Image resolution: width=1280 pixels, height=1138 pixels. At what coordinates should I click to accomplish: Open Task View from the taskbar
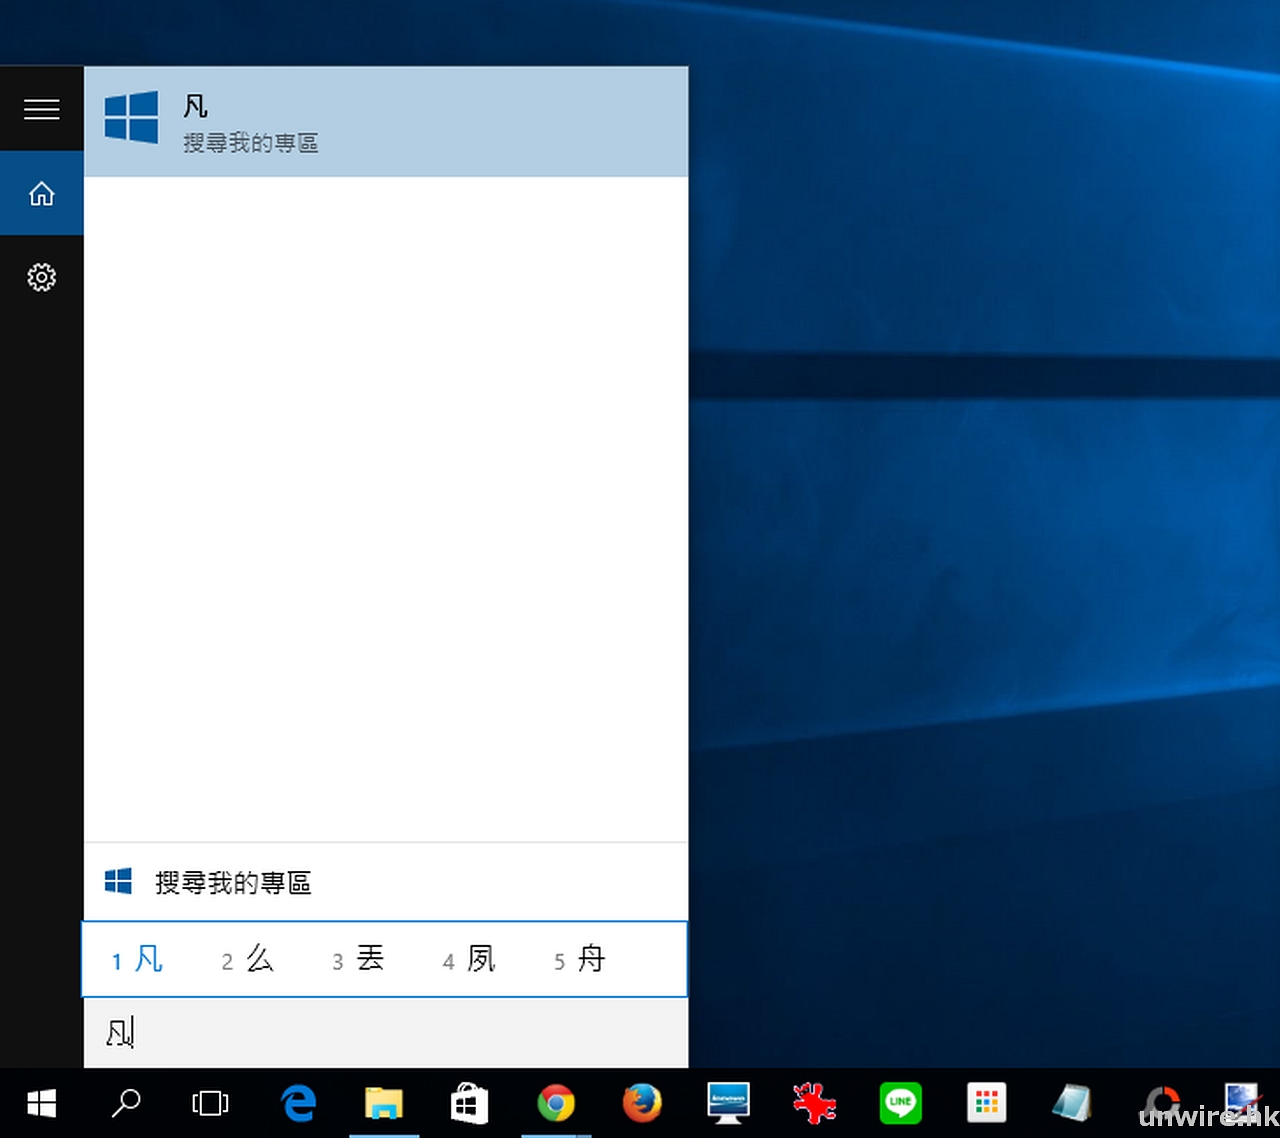coord(210,1103)
